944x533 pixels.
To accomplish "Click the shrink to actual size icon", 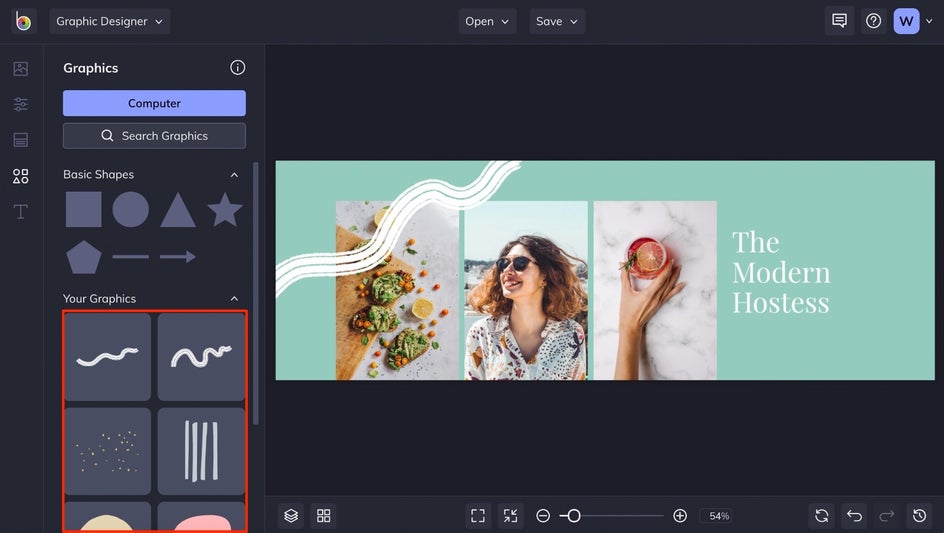I will [x=511, y=516].
